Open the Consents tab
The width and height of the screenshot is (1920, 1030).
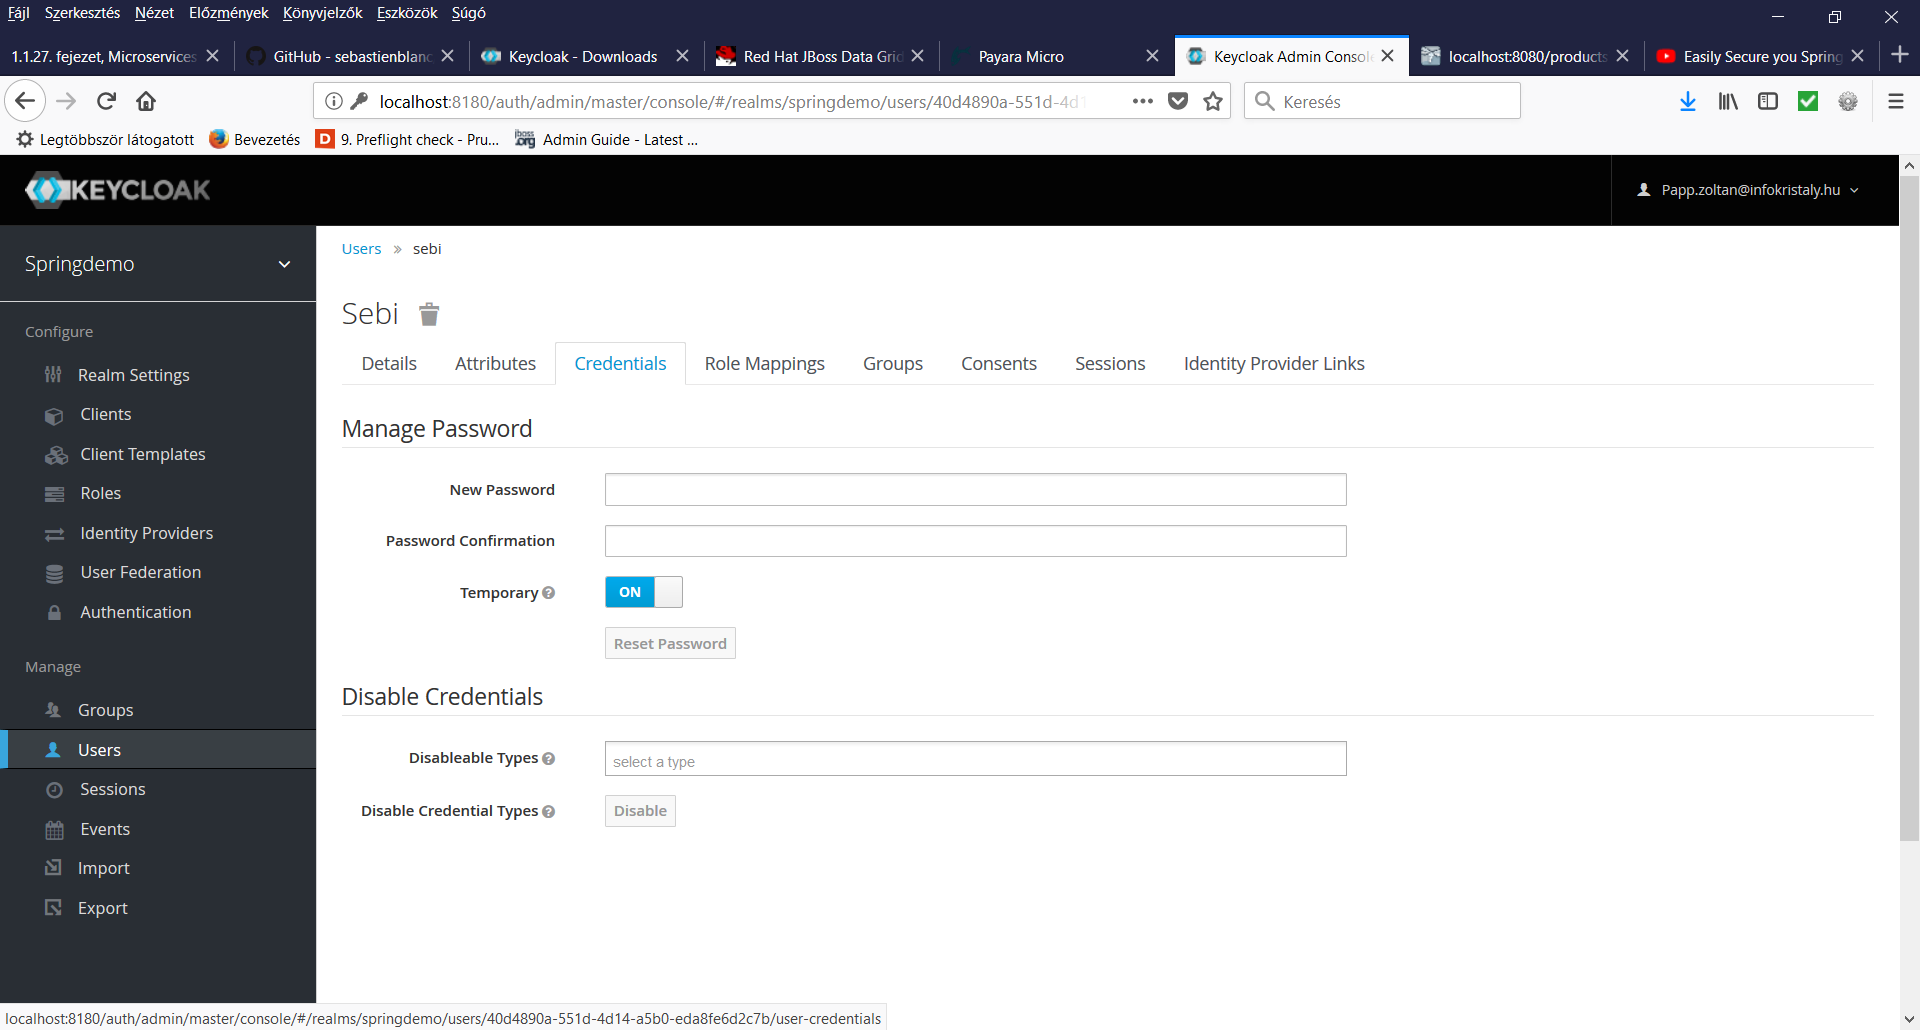tap(999, 364)
